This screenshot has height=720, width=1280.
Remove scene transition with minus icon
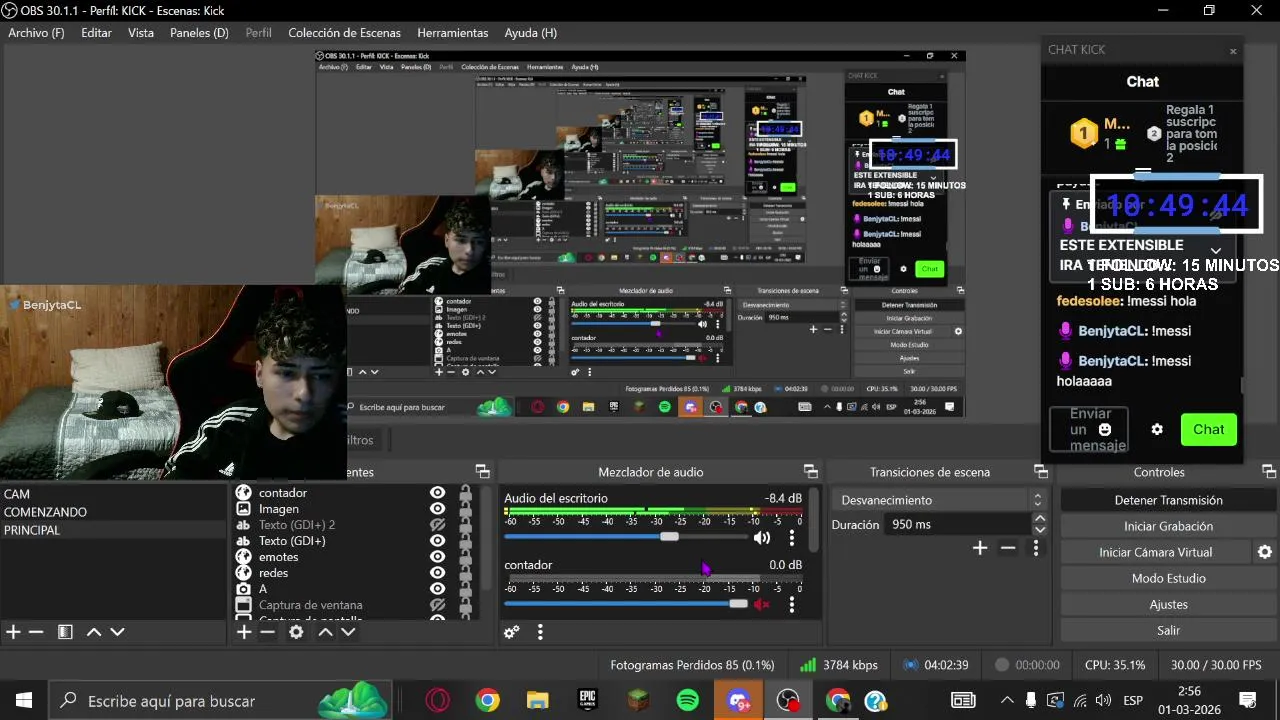coord(1008,548)
